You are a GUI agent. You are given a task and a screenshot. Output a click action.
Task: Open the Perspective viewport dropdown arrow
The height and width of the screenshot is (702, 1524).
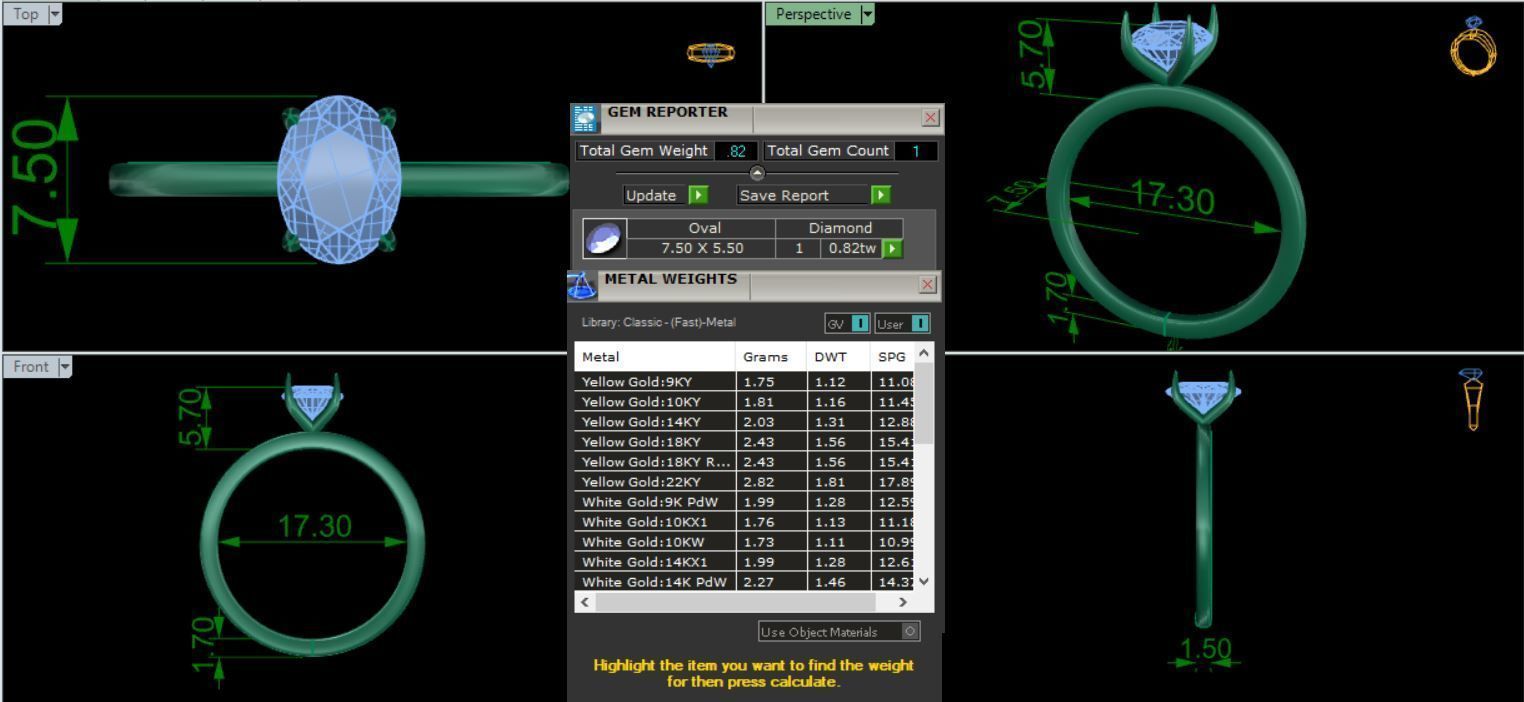click(867, 14)
